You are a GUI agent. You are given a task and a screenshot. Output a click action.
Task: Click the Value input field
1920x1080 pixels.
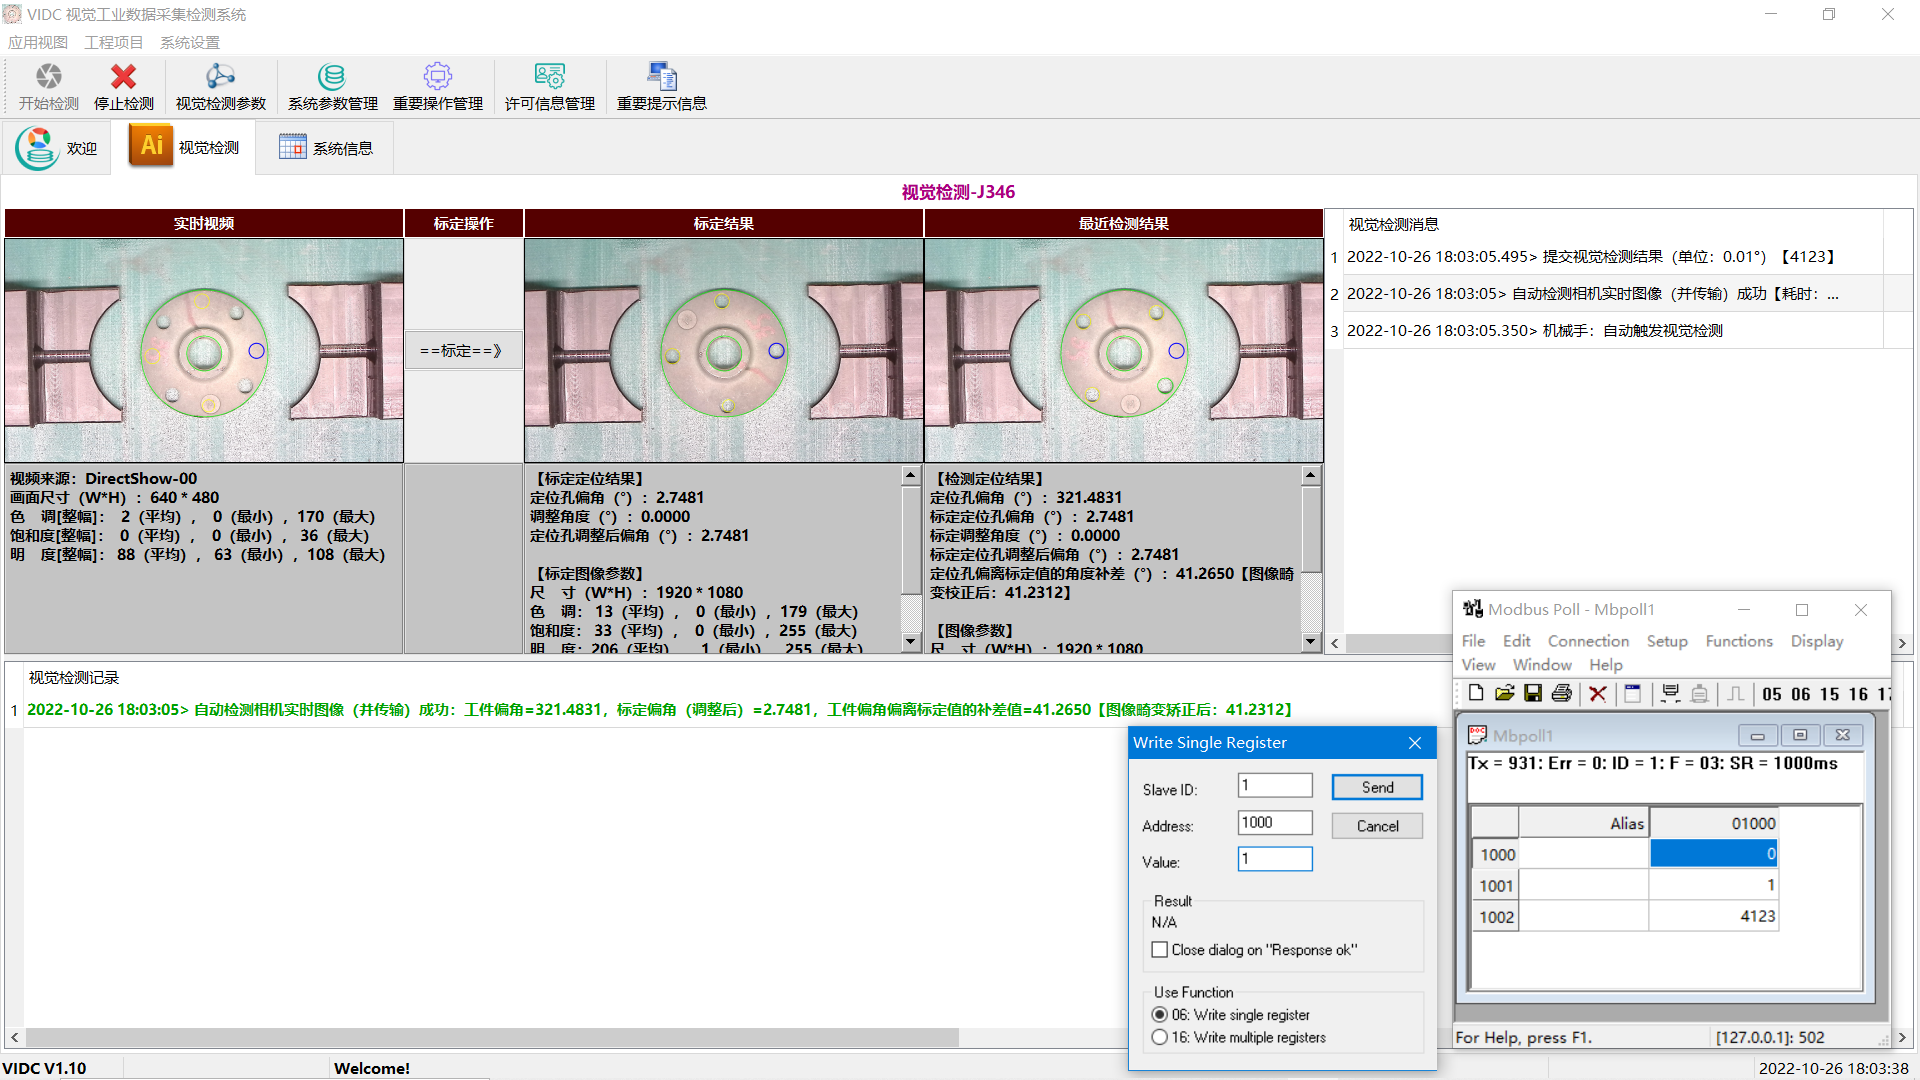1275,859
